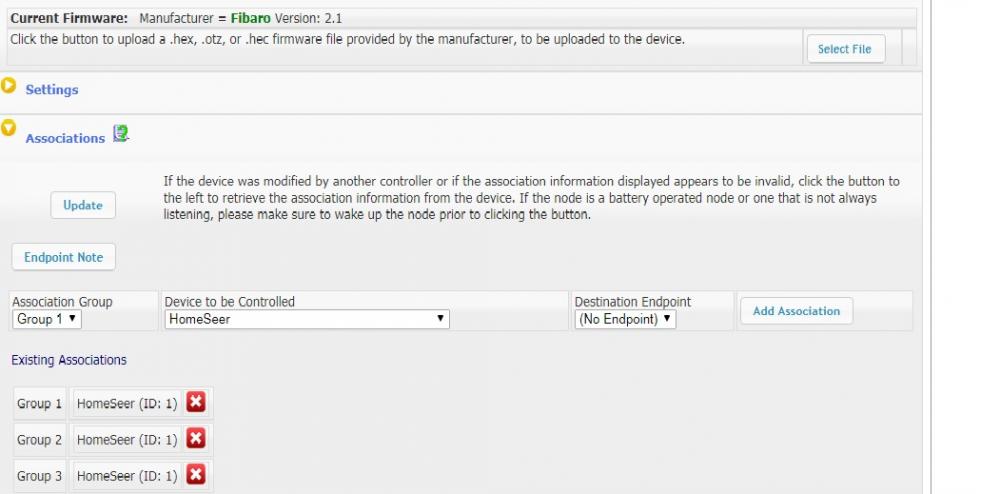This screenshot has height=494, width=1000.
Task: Click the Associations section title
Action: click(x=65, y=139)
